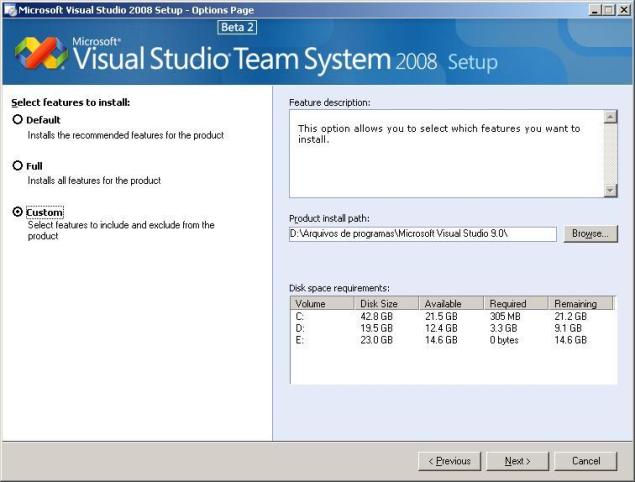Image resolution: width=635 pixels, height=482 pixels.
Task: Select the Full installation option
Action: [x=18, y=166]
